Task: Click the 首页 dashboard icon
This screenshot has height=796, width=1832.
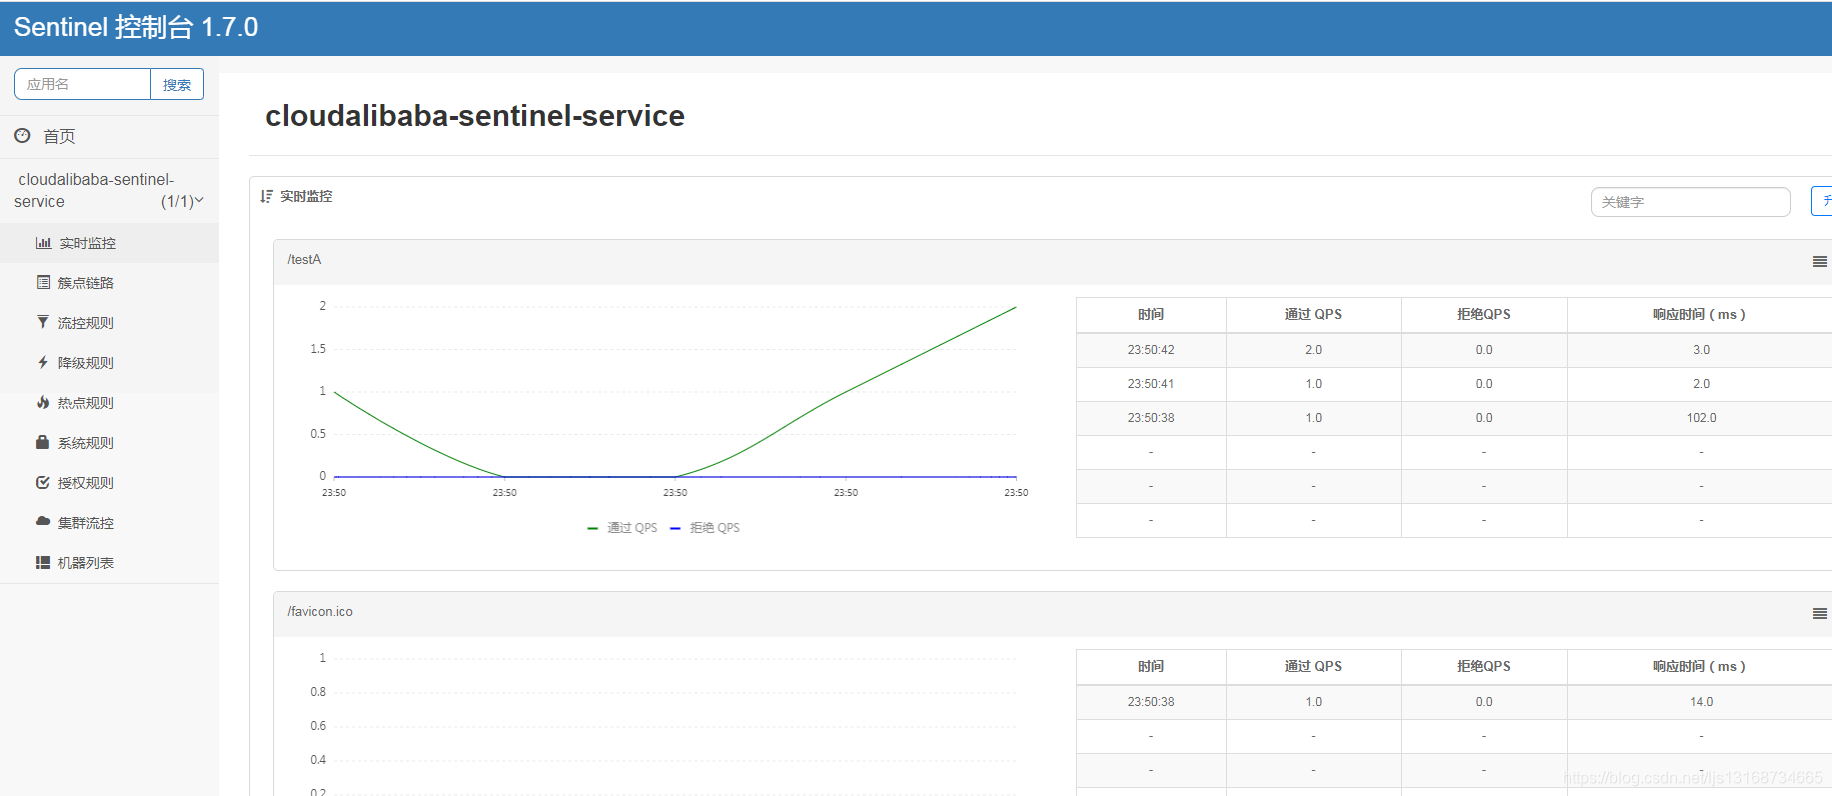Action: (x=22, y=135)
